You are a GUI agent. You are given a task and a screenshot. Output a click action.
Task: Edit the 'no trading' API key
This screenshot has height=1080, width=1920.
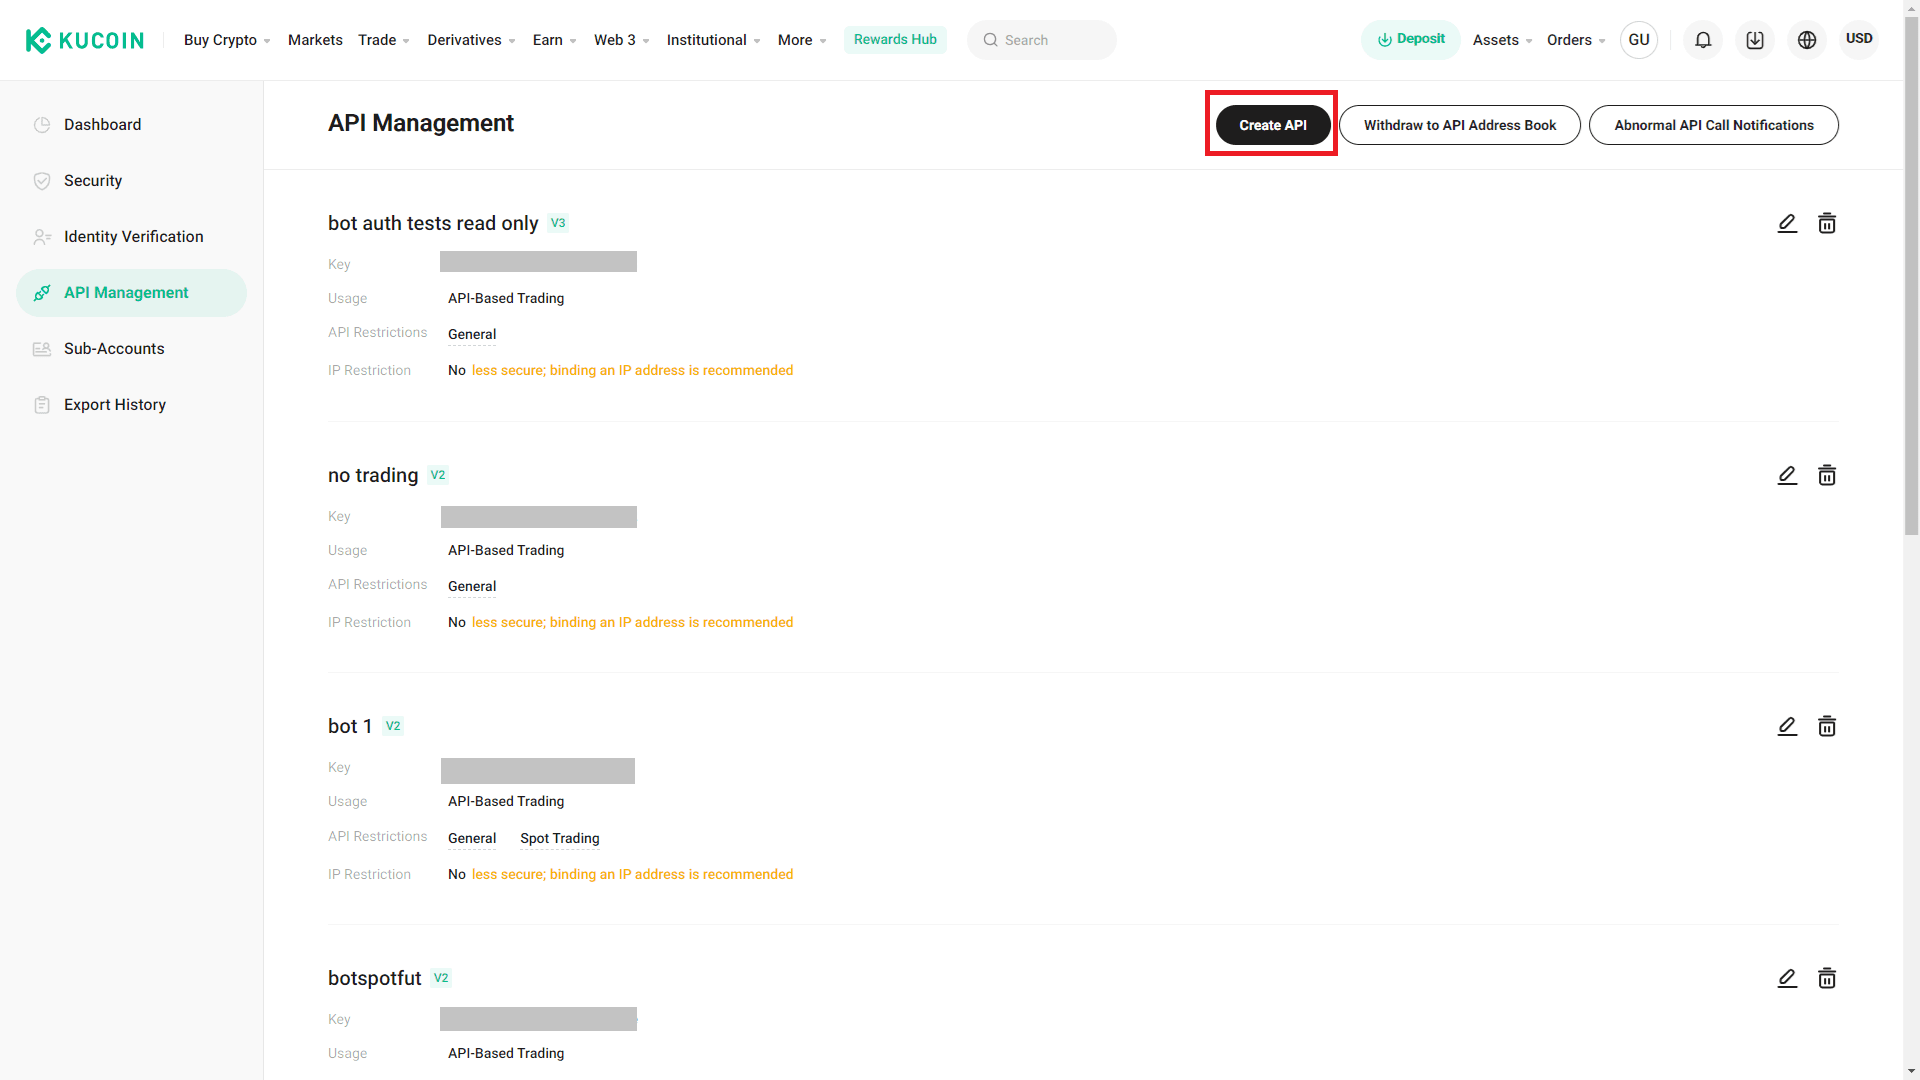(1787, 475)
